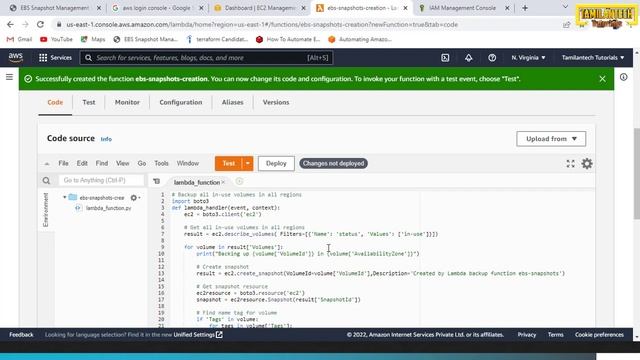Open Cookie preferences footer link
This screenshot has width=640, height=360.
tap(599, 335)
